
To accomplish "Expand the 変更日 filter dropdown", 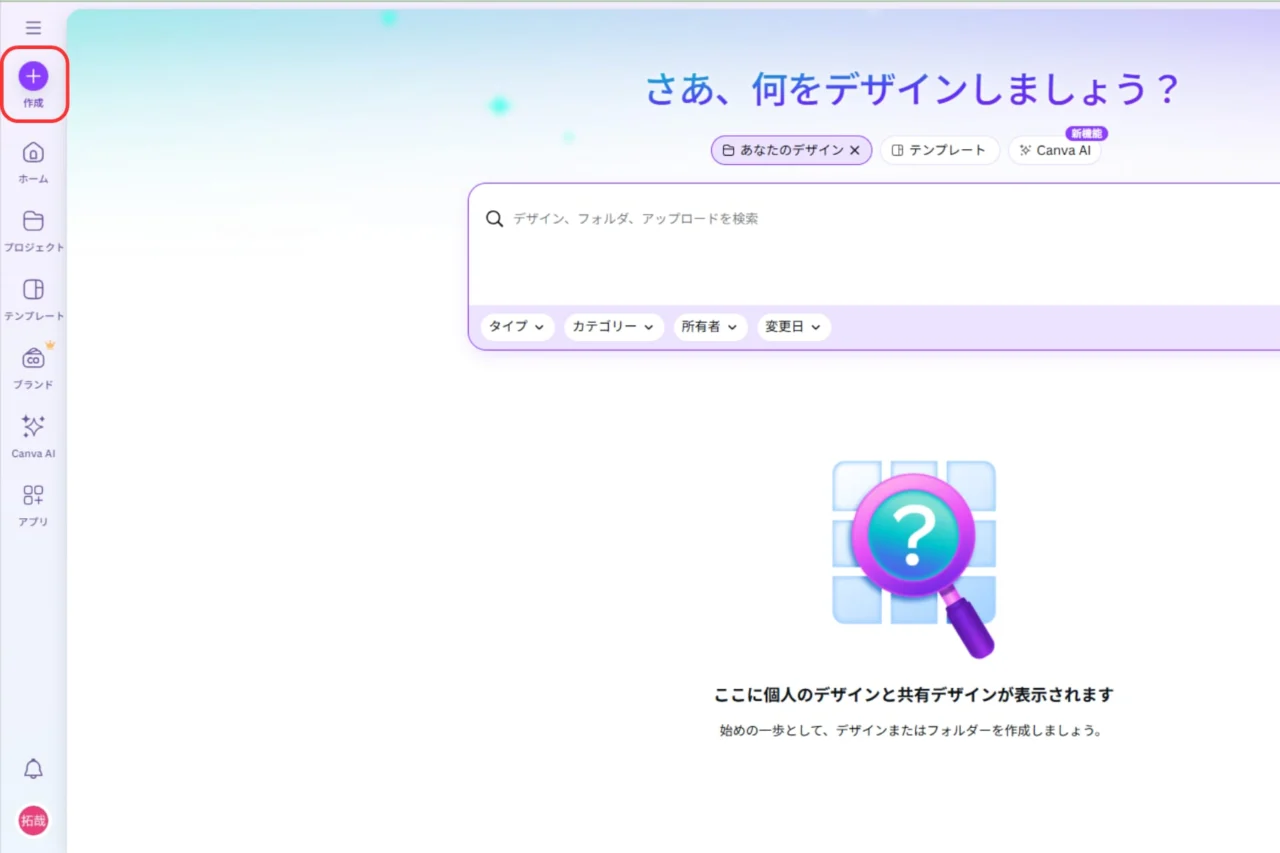I will point(793,327).
